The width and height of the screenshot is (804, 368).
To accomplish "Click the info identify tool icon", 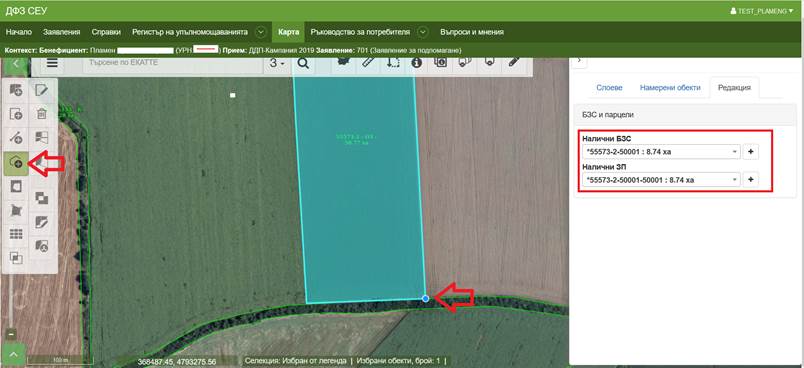I will (416, 63).
